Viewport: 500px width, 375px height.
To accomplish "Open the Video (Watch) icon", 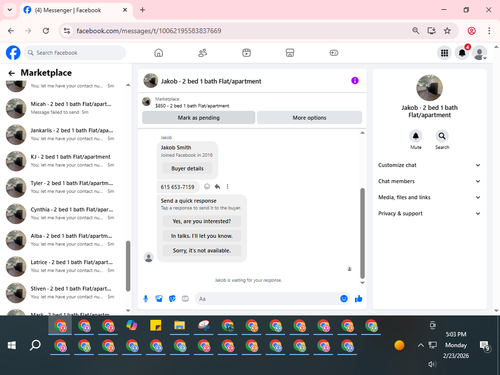I will click(246, 53).
